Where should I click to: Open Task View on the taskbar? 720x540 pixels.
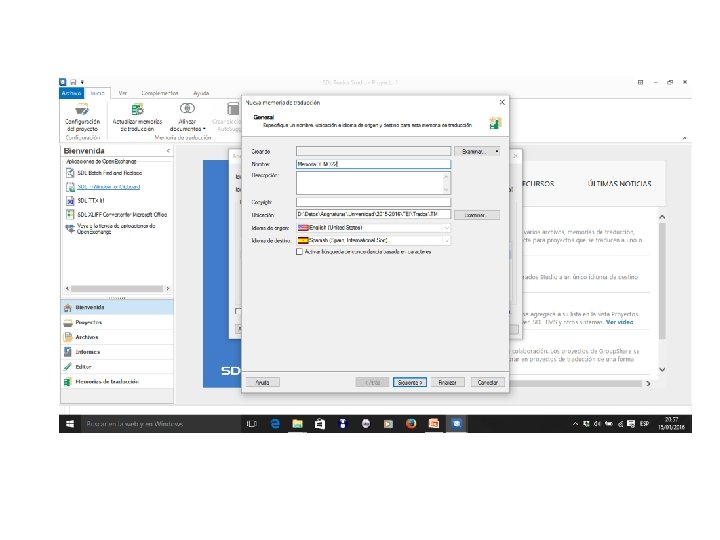pos(252,424)
